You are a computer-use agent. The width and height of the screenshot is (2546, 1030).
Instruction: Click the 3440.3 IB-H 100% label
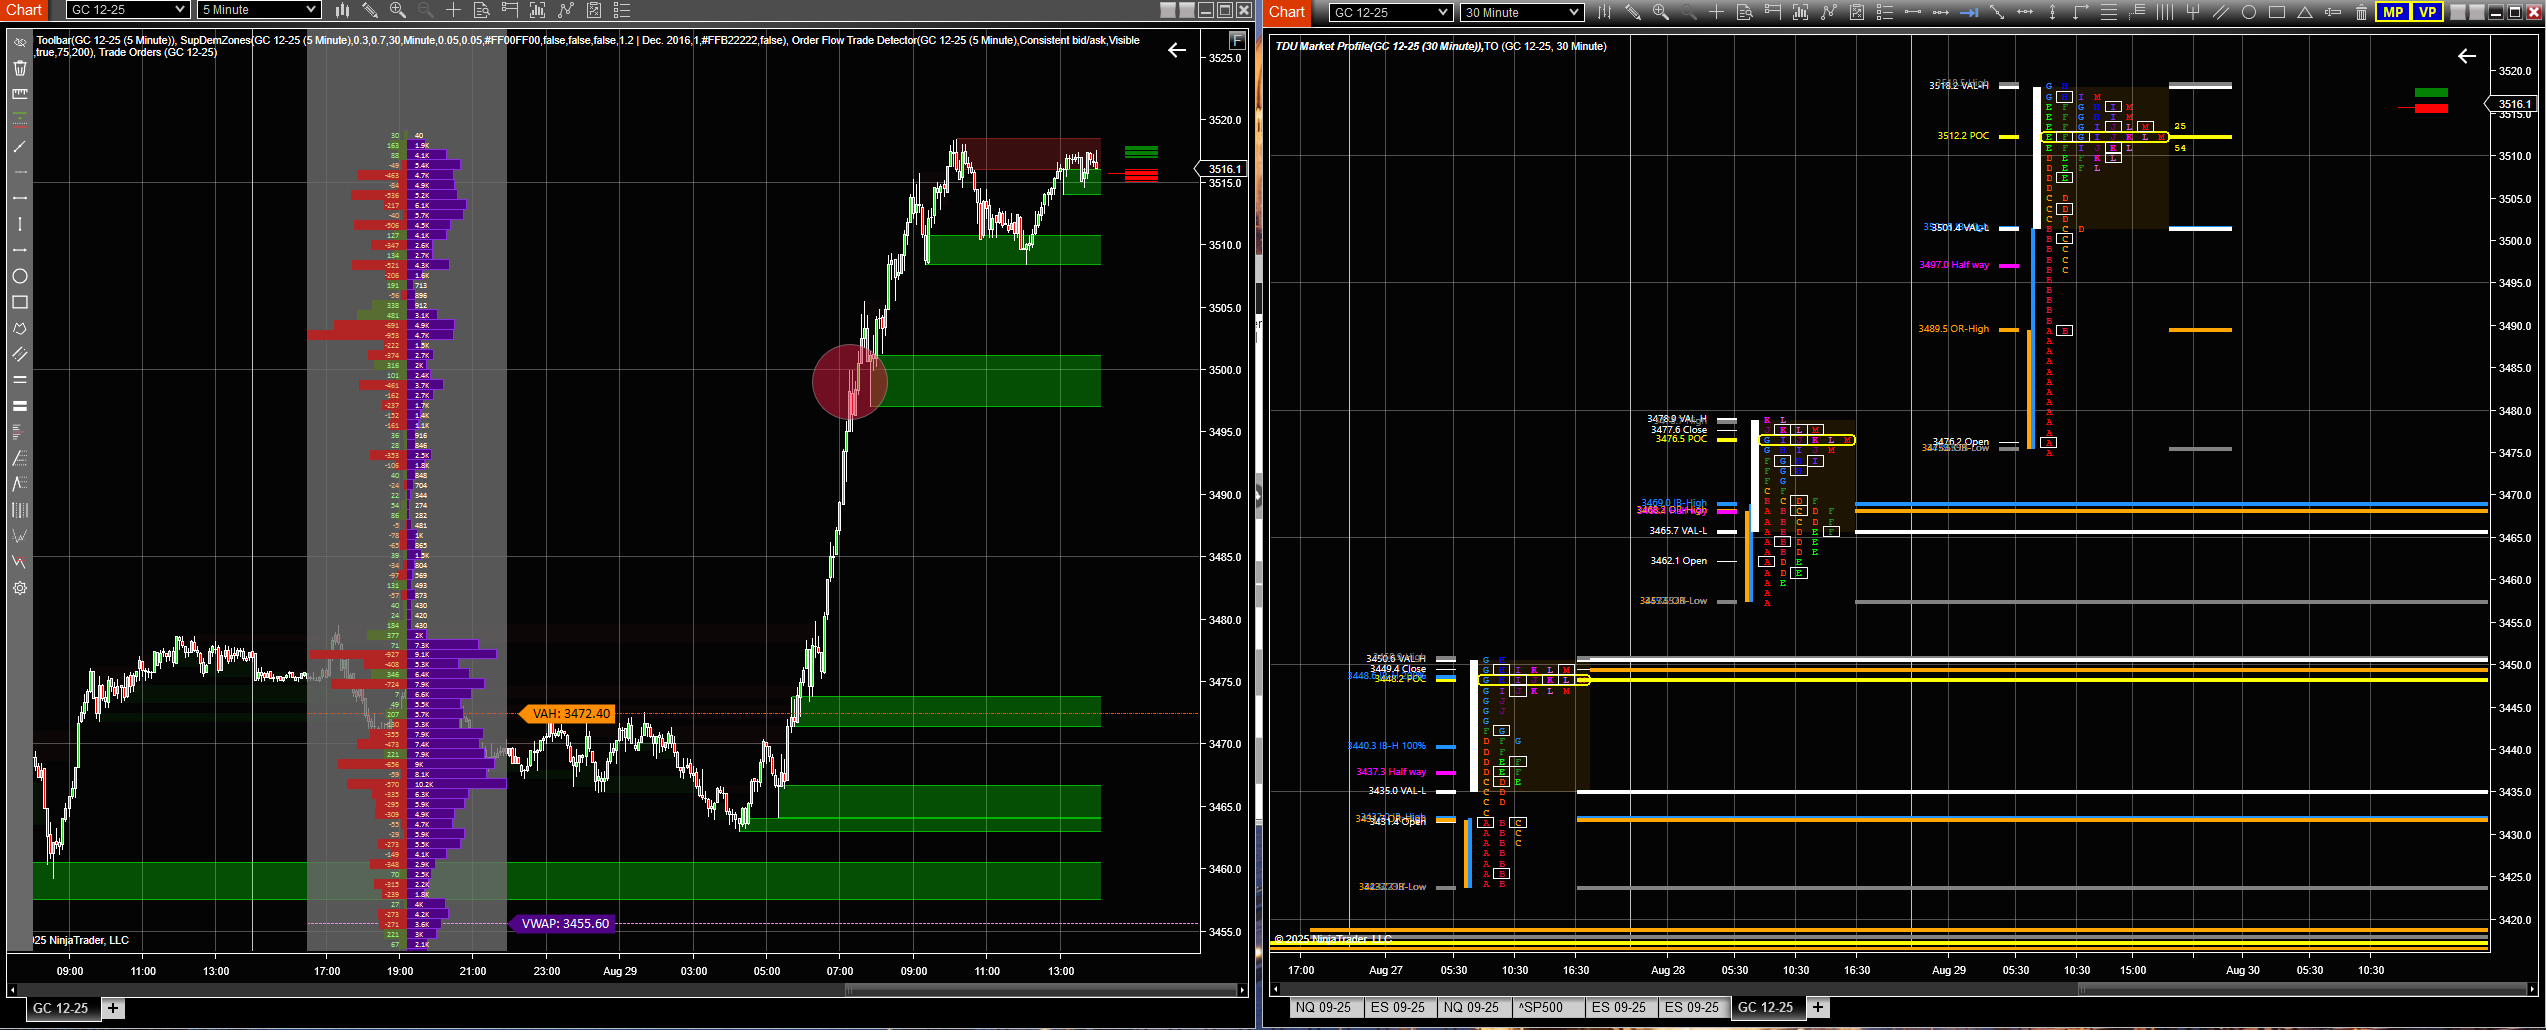[x=1386, y=746]
